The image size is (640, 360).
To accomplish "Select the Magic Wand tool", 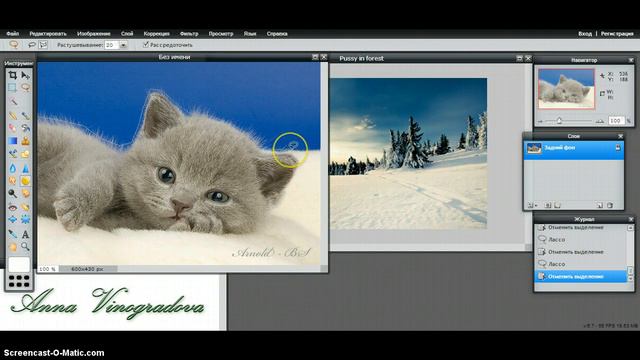I will pyautogui.click(x=13, y=101).
